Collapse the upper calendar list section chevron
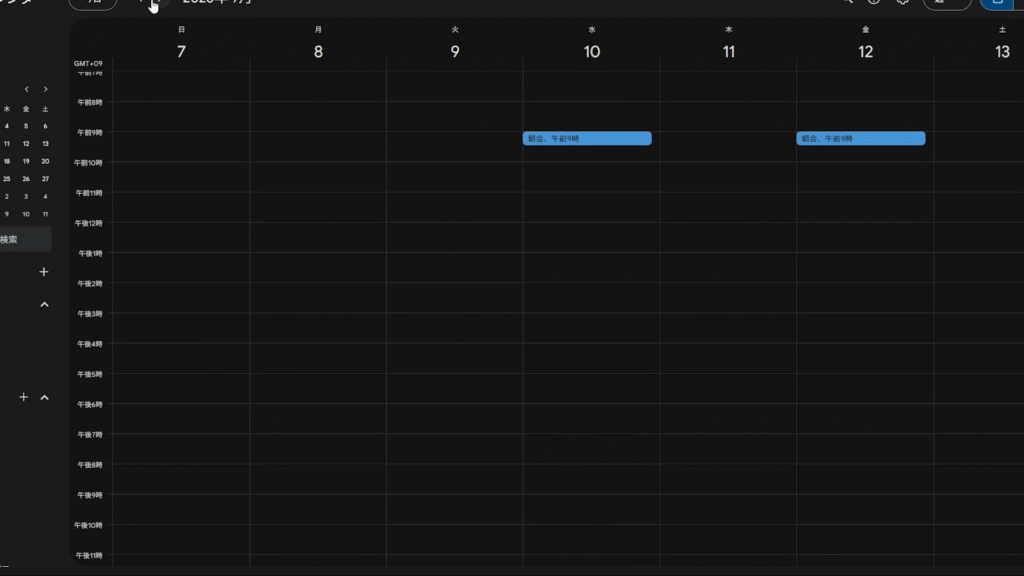 [x=44, y=304]
